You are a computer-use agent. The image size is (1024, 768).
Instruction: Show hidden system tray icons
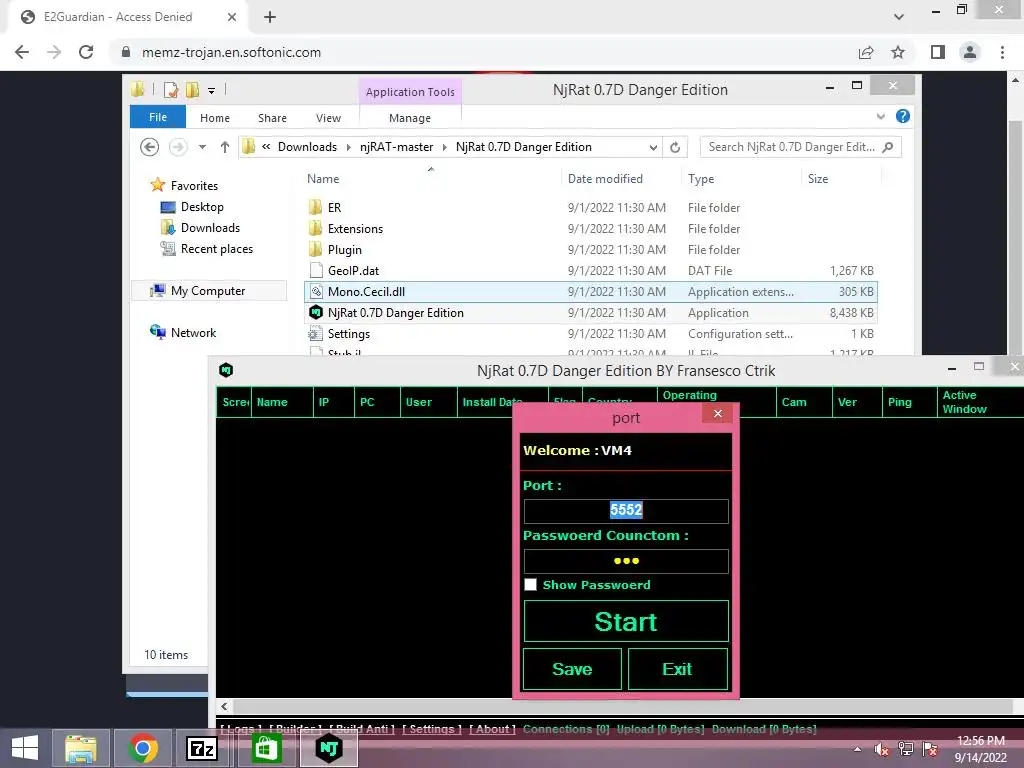tap(857, 749)
